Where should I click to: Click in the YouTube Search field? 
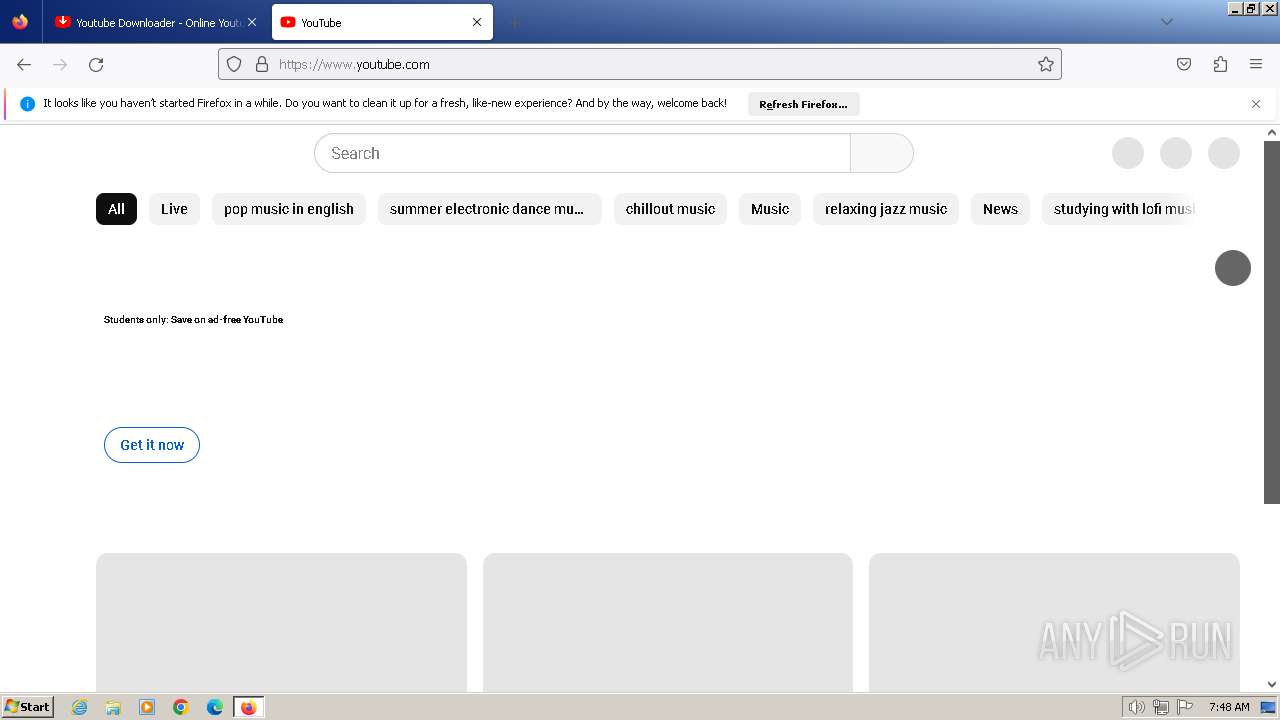tap(582, 153)
